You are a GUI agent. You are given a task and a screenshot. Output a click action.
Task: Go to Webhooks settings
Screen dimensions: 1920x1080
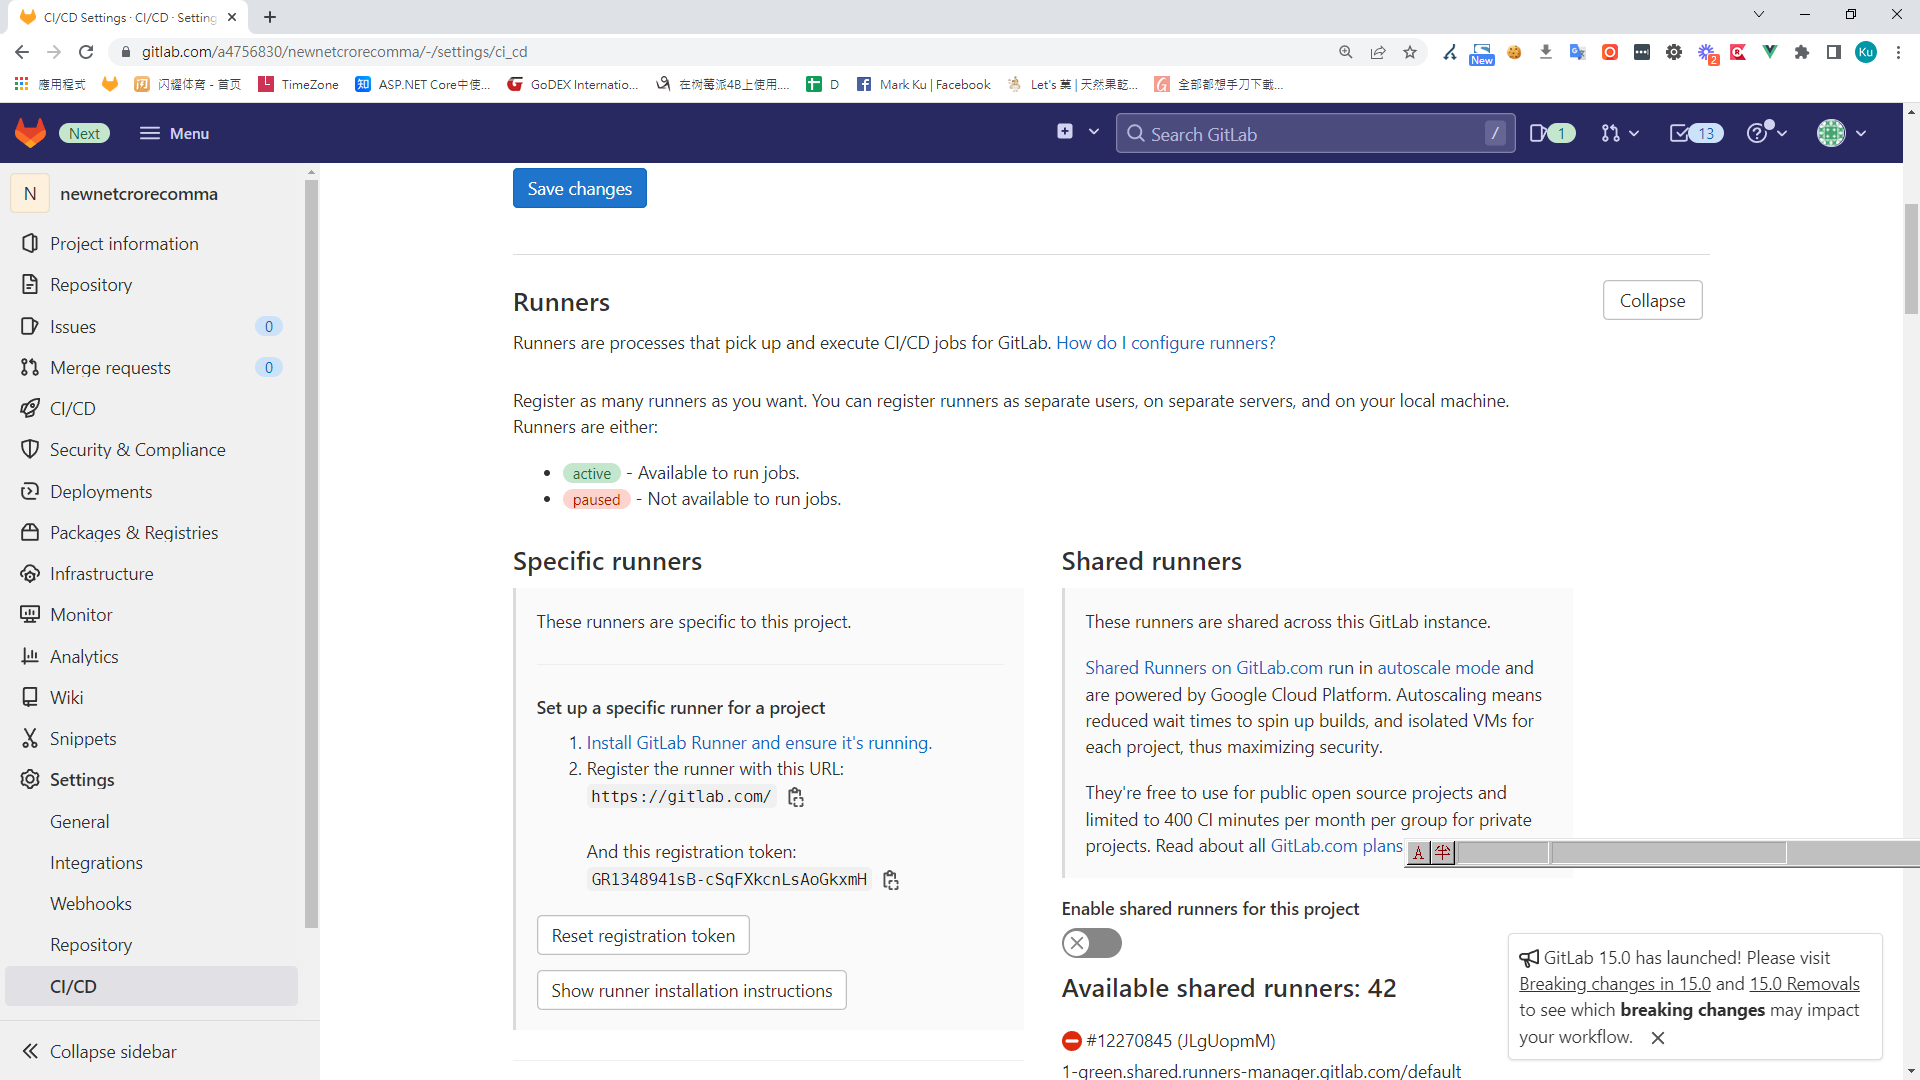[x=91, y=903]
